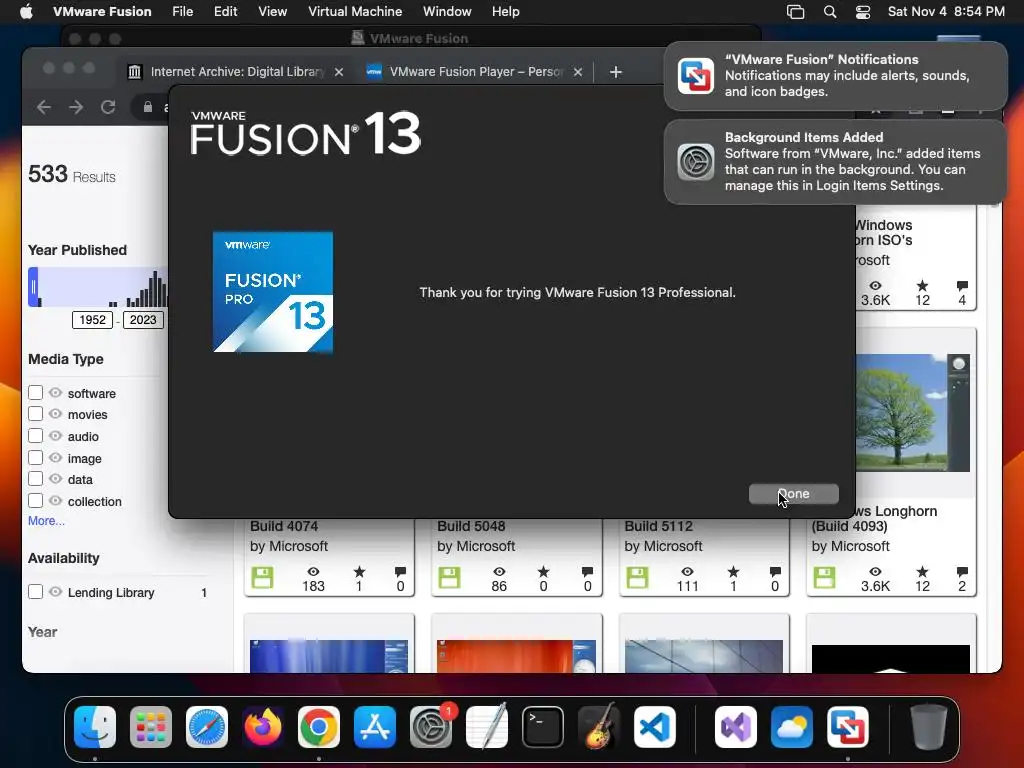1024x768 pixels.
Task: Open TextEdit from the dock
Action: [487, 726]
